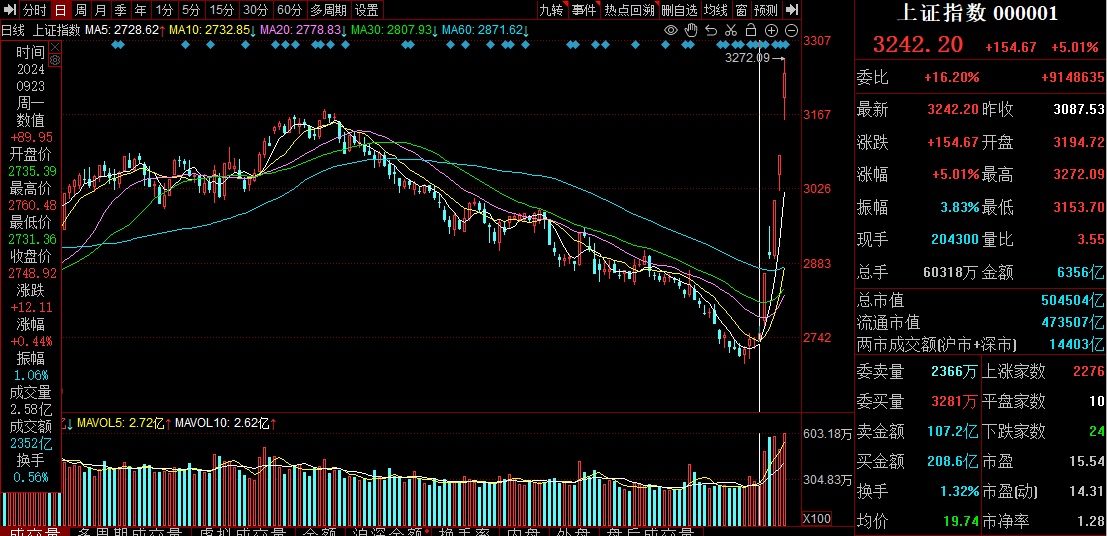Switch to the 1分 minute chart
The height and width of the screenshot is (536, 1107).
[164, 10]
